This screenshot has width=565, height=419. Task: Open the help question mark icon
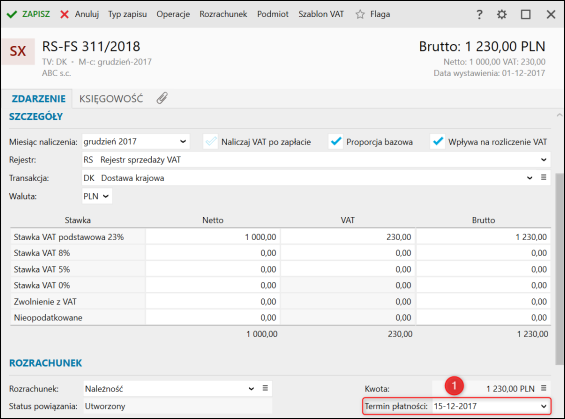[x=479, y=14]
